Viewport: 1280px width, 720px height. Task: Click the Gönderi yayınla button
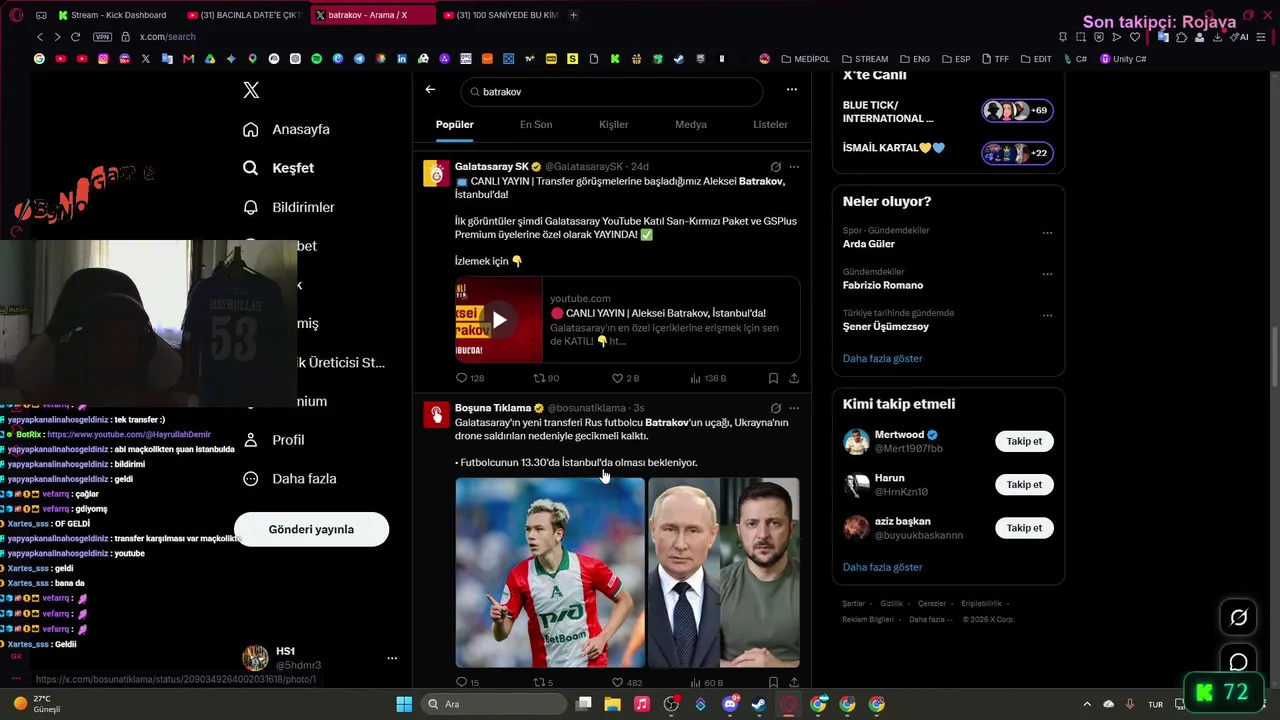pyautogui.click(x=311, y=529)
